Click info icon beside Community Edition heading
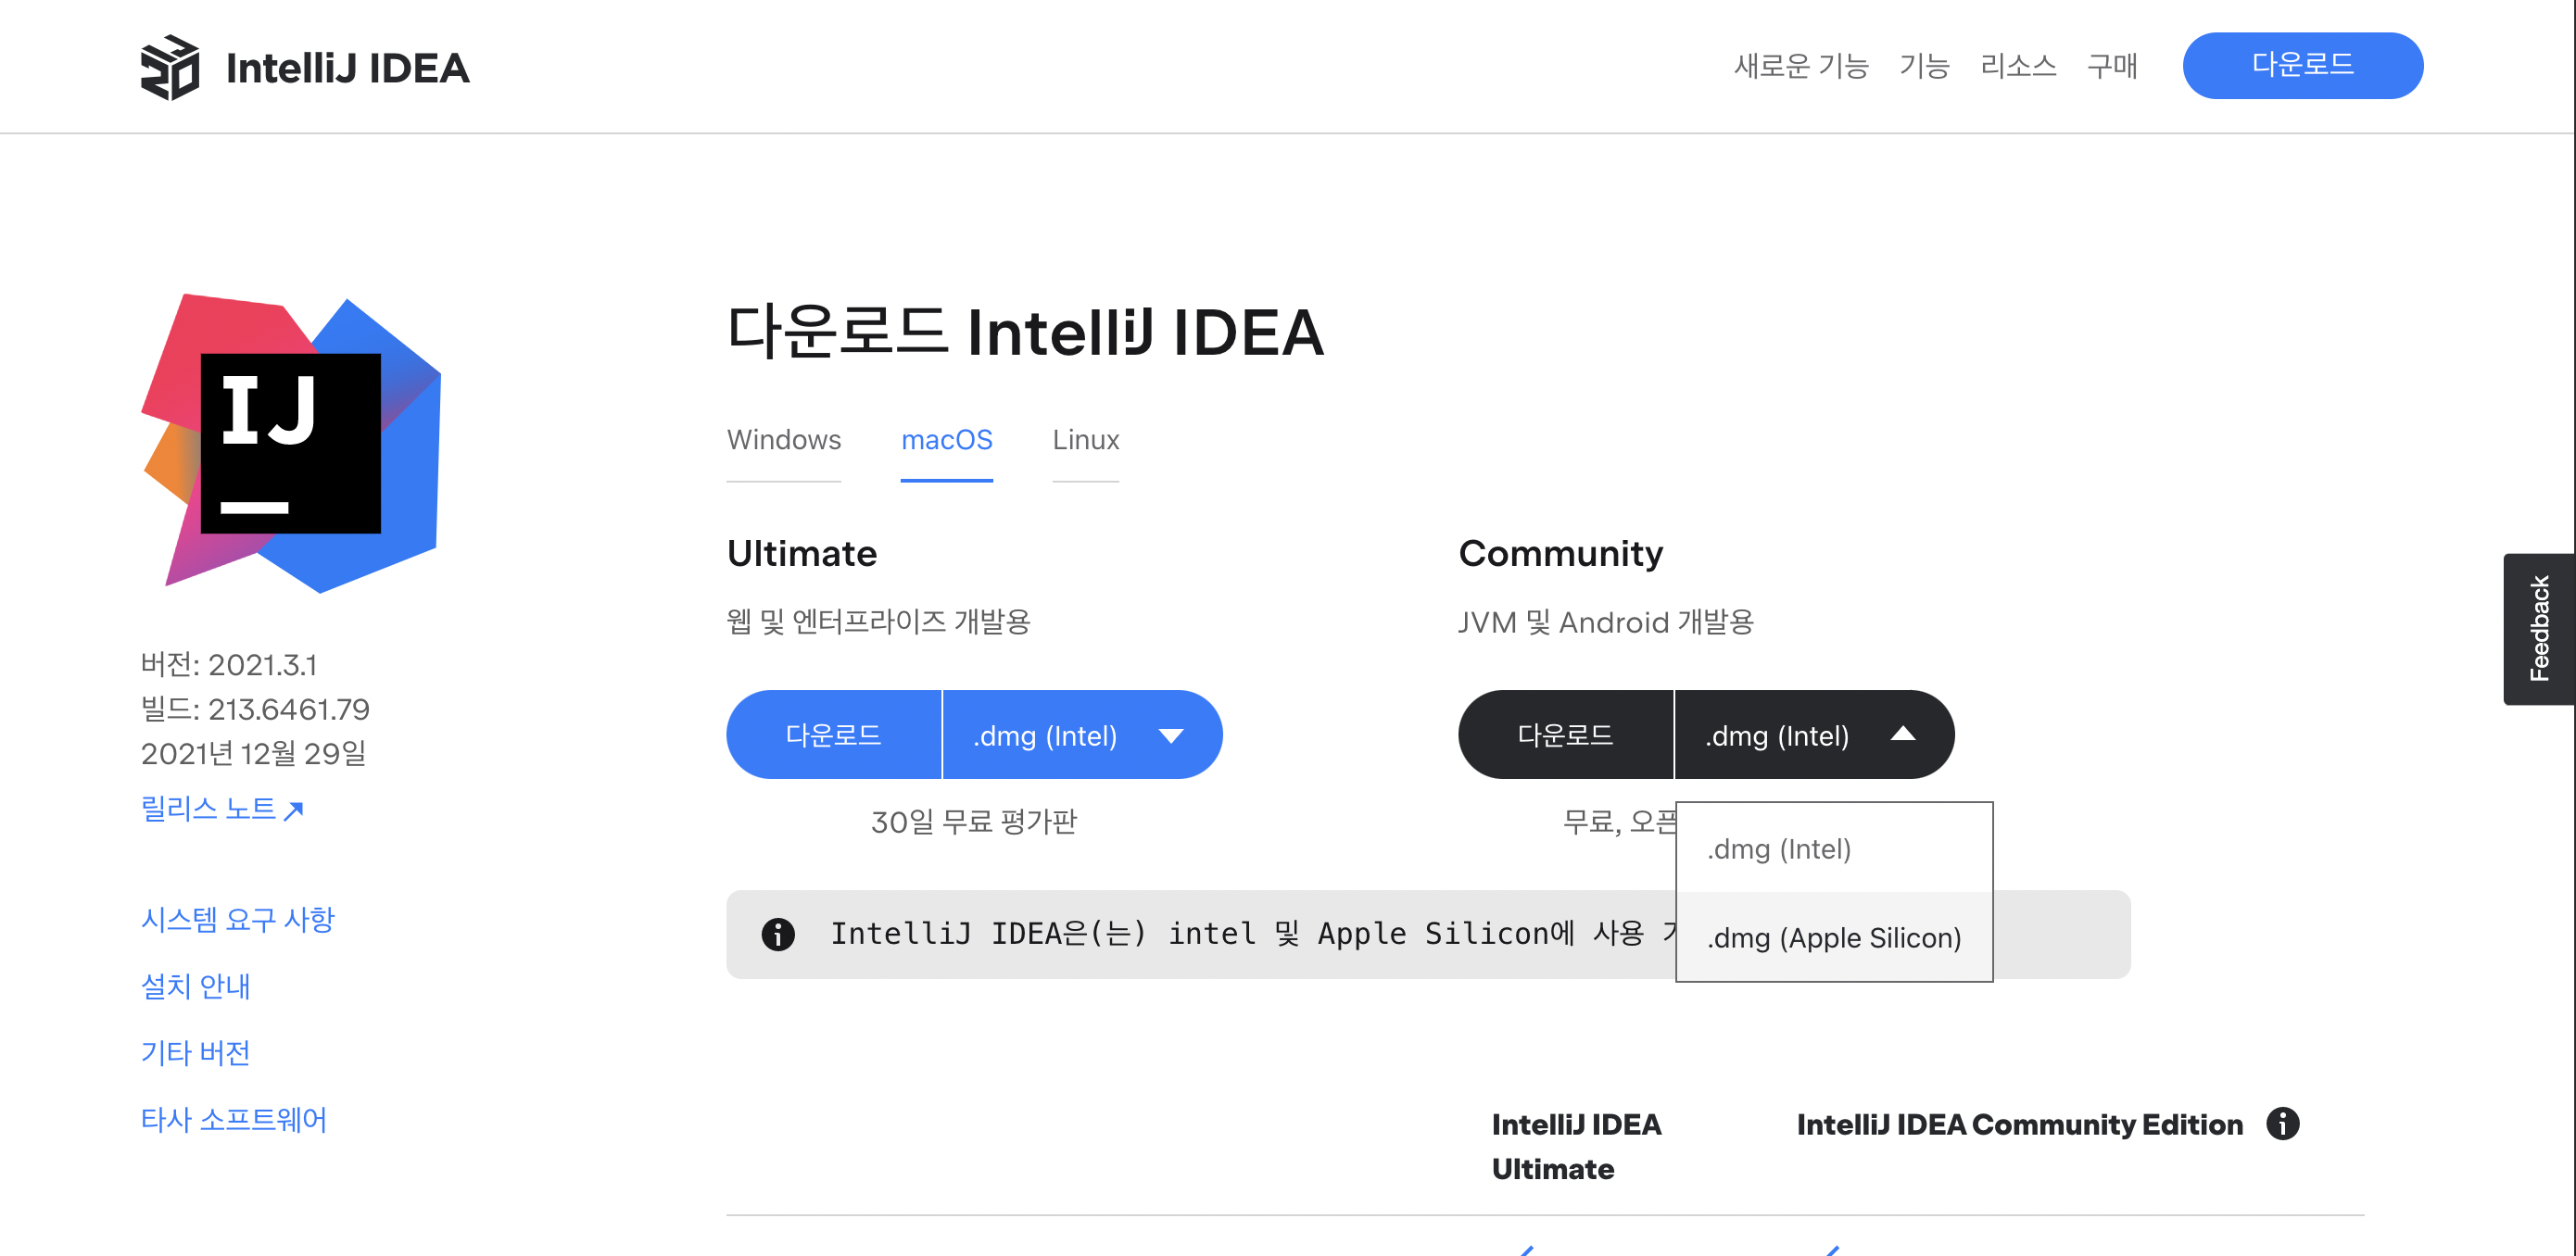Image resolution: width=2576 pixels, height=1256 pixels. click(2282, 1123)
